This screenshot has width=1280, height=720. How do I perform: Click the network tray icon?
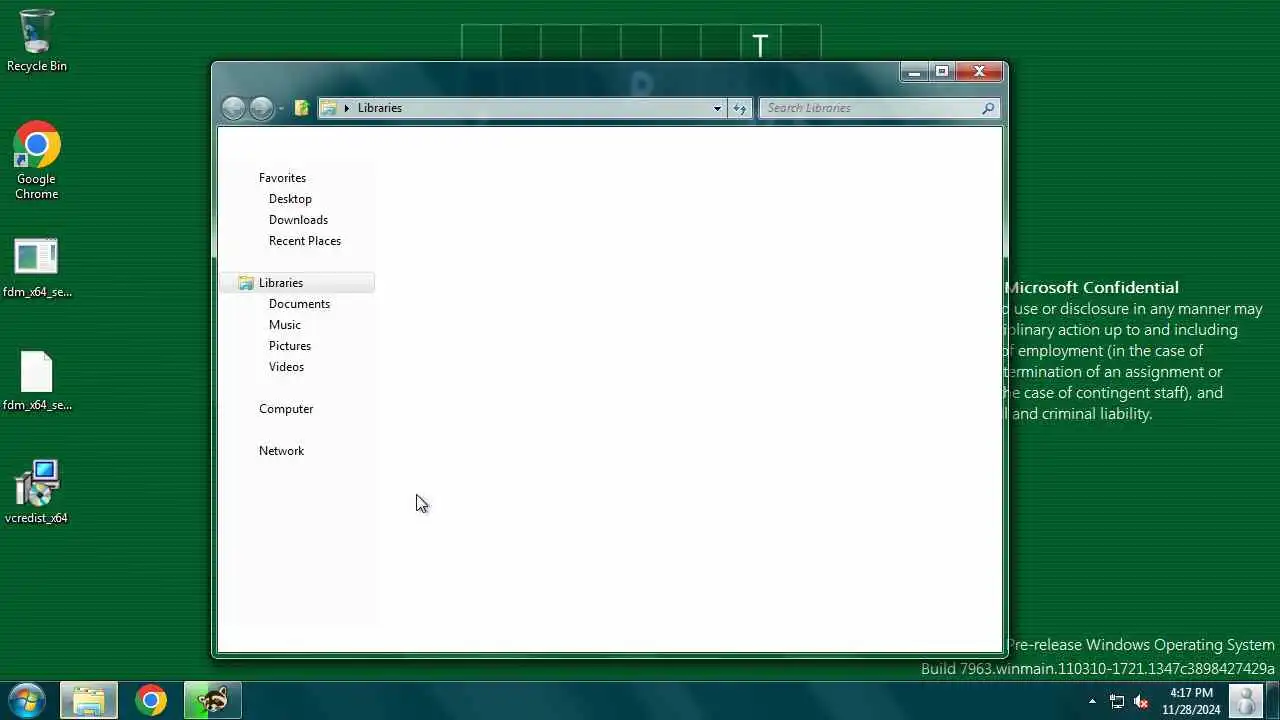[x=1117, y=701]
